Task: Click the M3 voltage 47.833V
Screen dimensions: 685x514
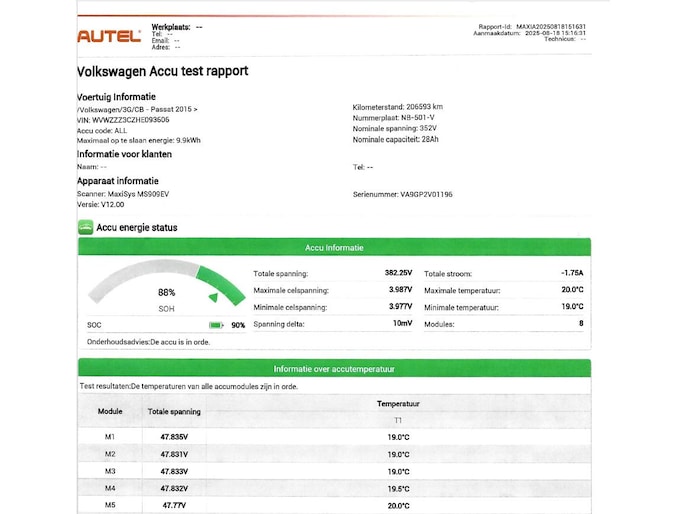Action: [174, 471]
